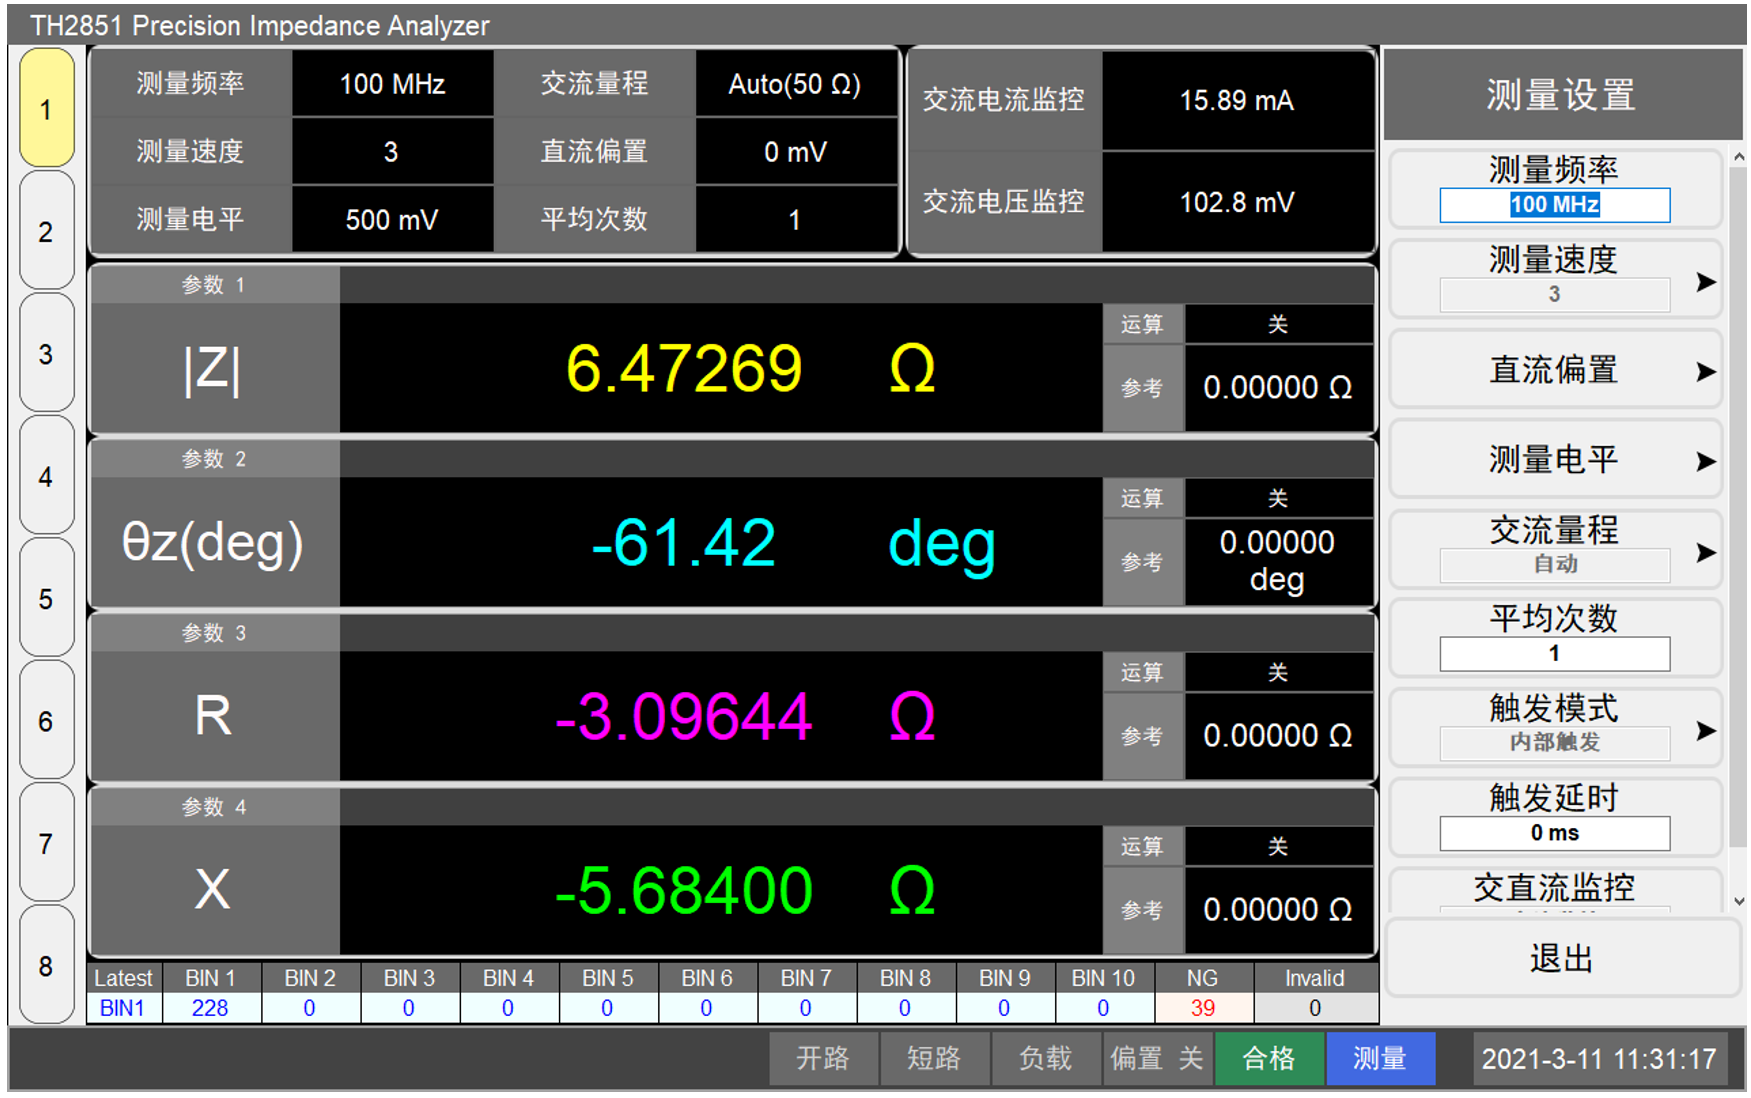Toggle the 偏置 bias on
The image size is (1751, 1098).
click(x=1157, y=1058)
